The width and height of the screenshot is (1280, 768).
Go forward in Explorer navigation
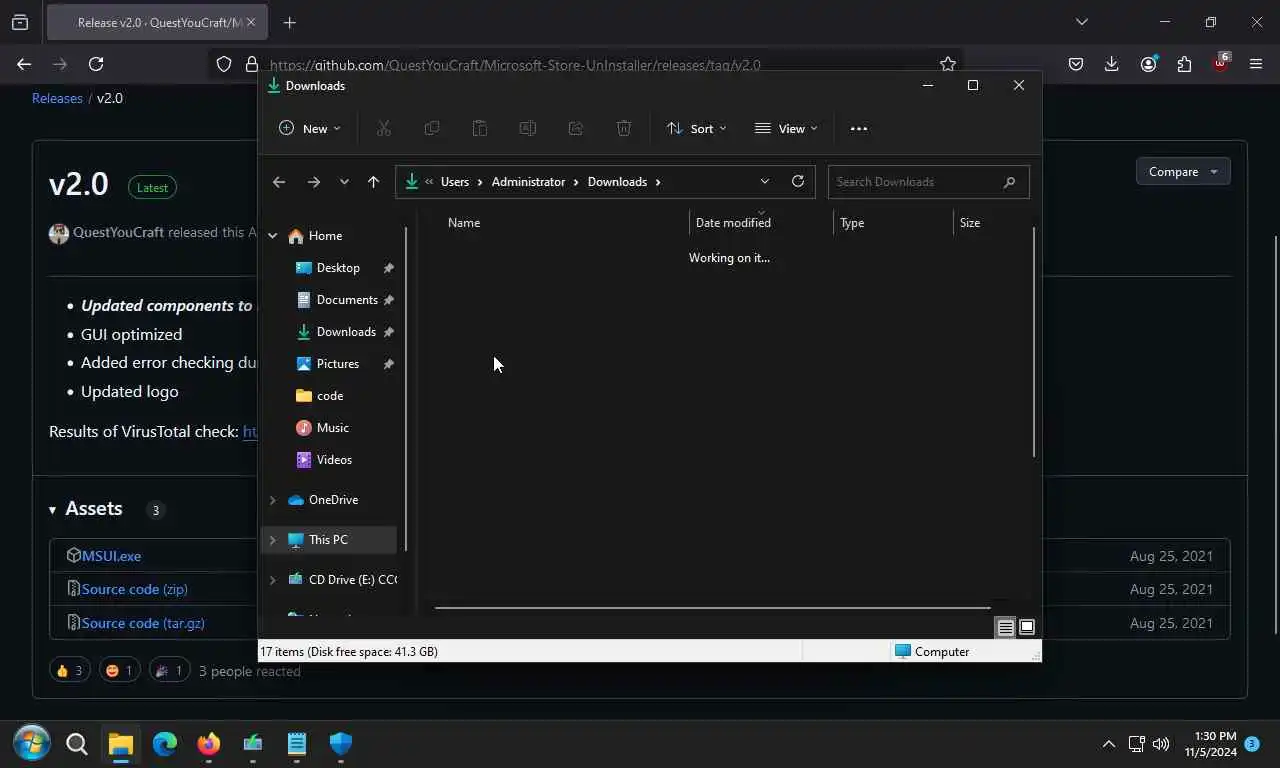pyautogui.click(x=314, y=182)
